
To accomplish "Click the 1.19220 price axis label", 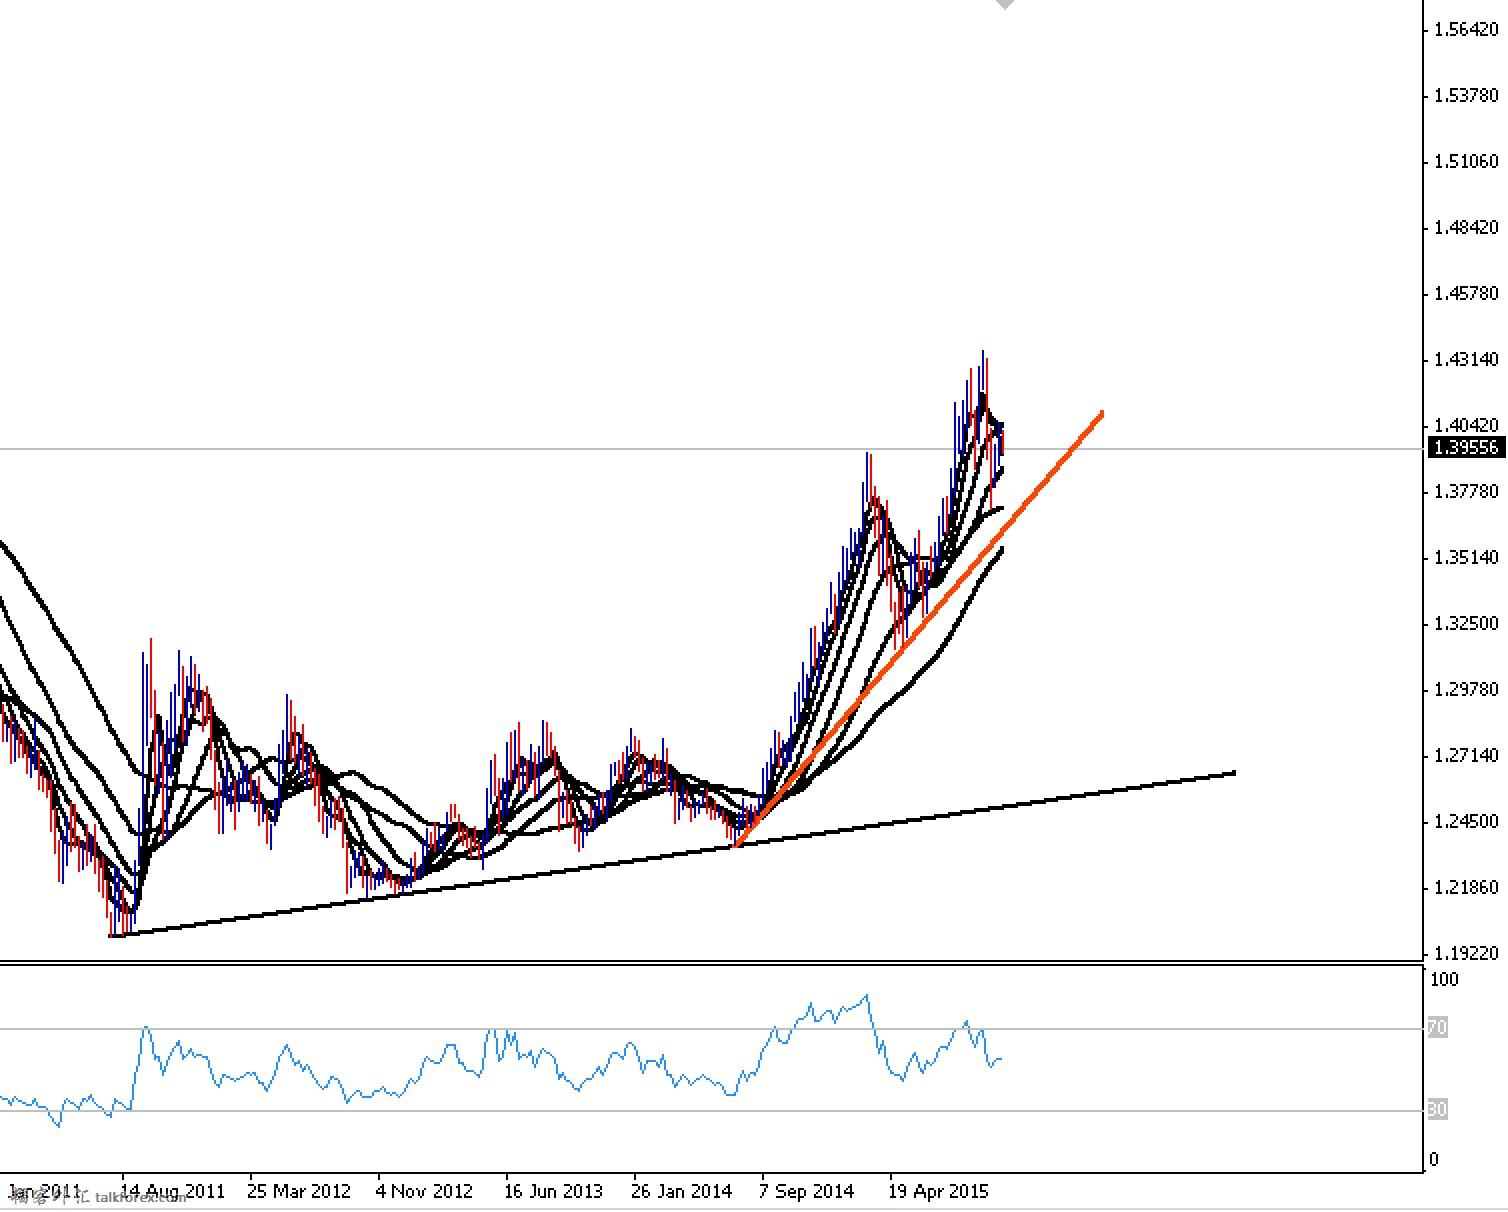I will pyautogui.click(x=1466, y=953).
